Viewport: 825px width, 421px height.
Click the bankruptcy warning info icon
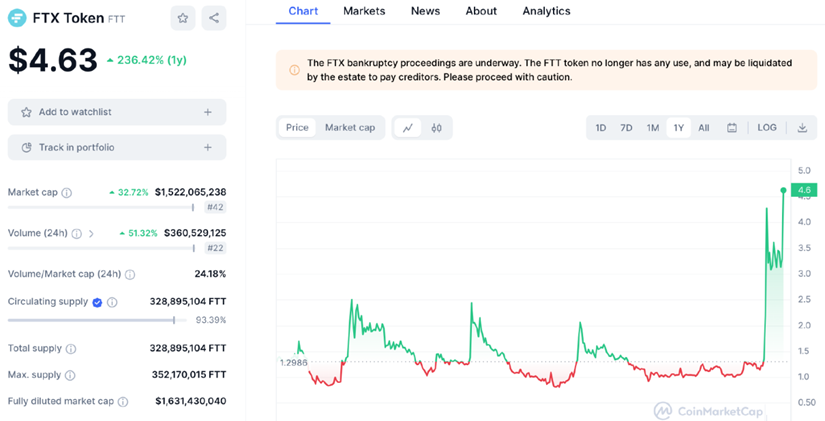pos(294,70)
